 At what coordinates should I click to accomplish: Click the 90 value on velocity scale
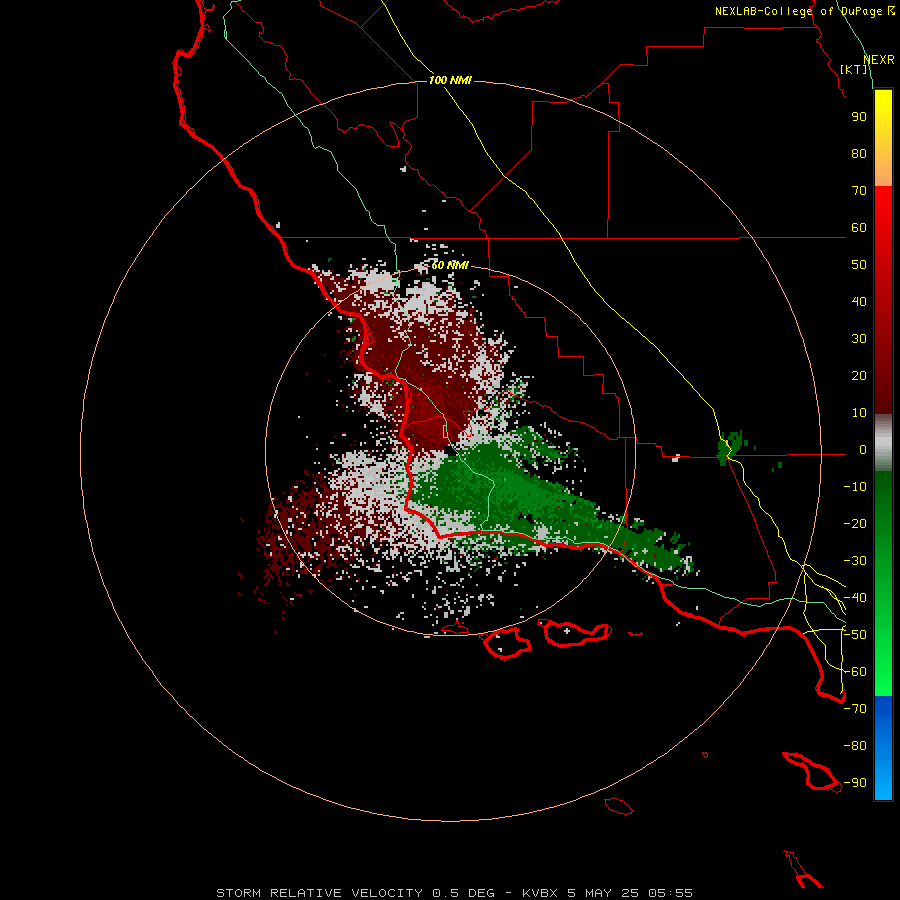tap(859, 117)
